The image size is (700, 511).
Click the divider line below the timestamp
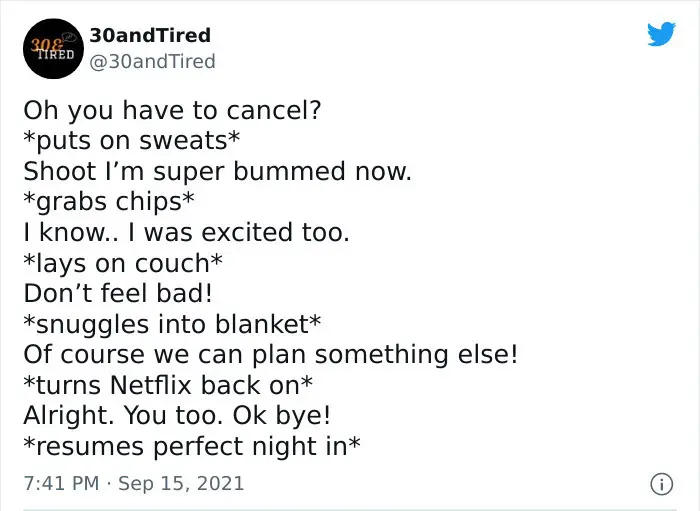tap(350, 509)
